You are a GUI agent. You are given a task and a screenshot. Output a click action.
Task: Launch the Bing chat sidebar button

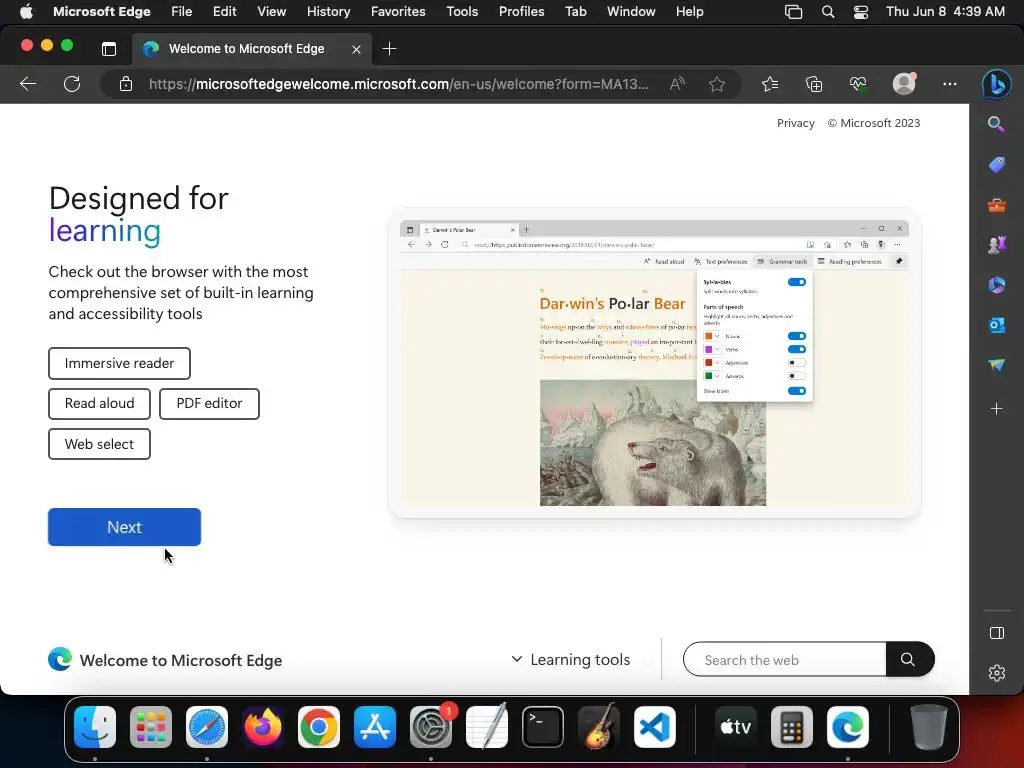coord(997,84)
